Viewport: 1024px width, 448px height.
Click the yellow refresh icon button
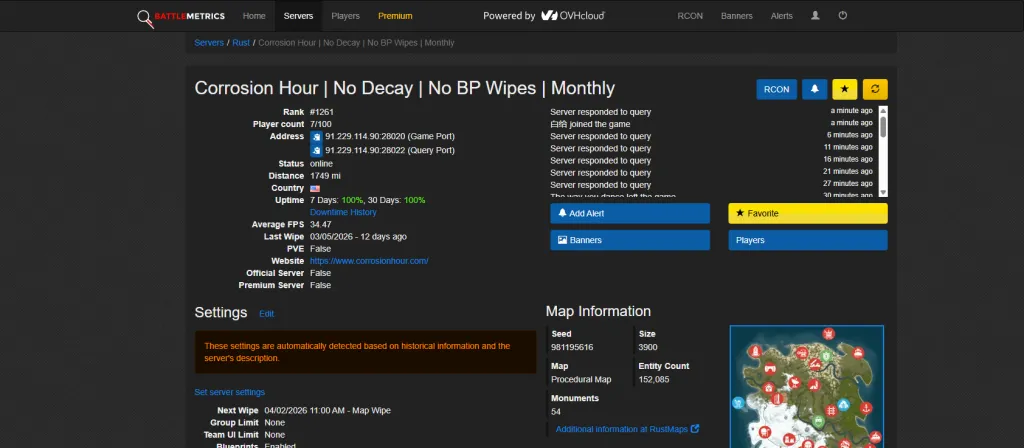click(875, 89)
